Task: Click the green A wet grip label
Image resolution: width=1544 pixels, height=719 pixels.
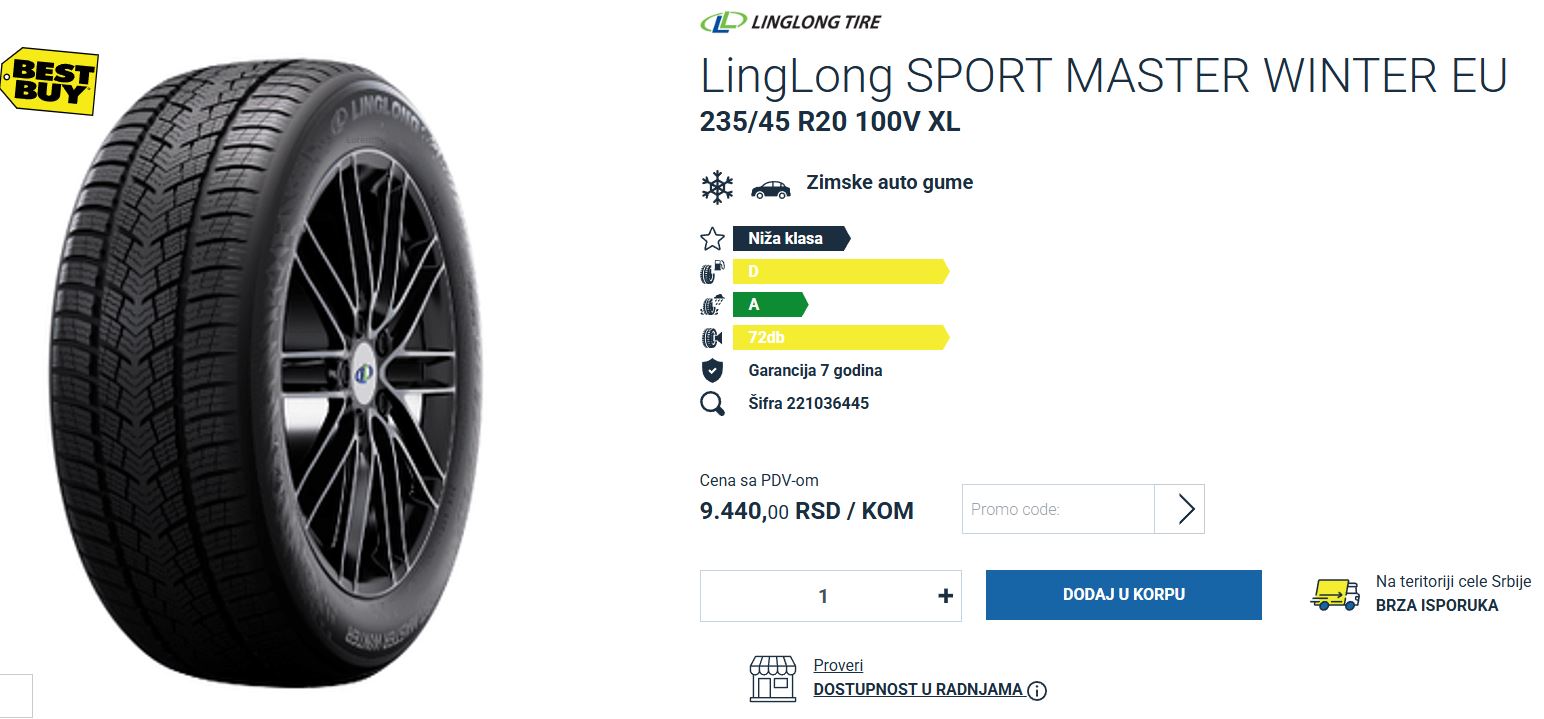Action: pos(770,305)
